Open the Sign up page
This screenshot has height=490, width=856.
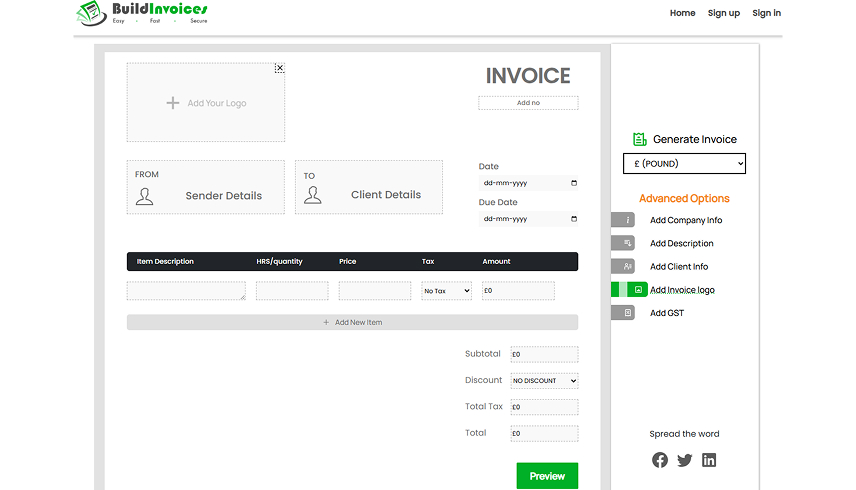tap(723, 13)
